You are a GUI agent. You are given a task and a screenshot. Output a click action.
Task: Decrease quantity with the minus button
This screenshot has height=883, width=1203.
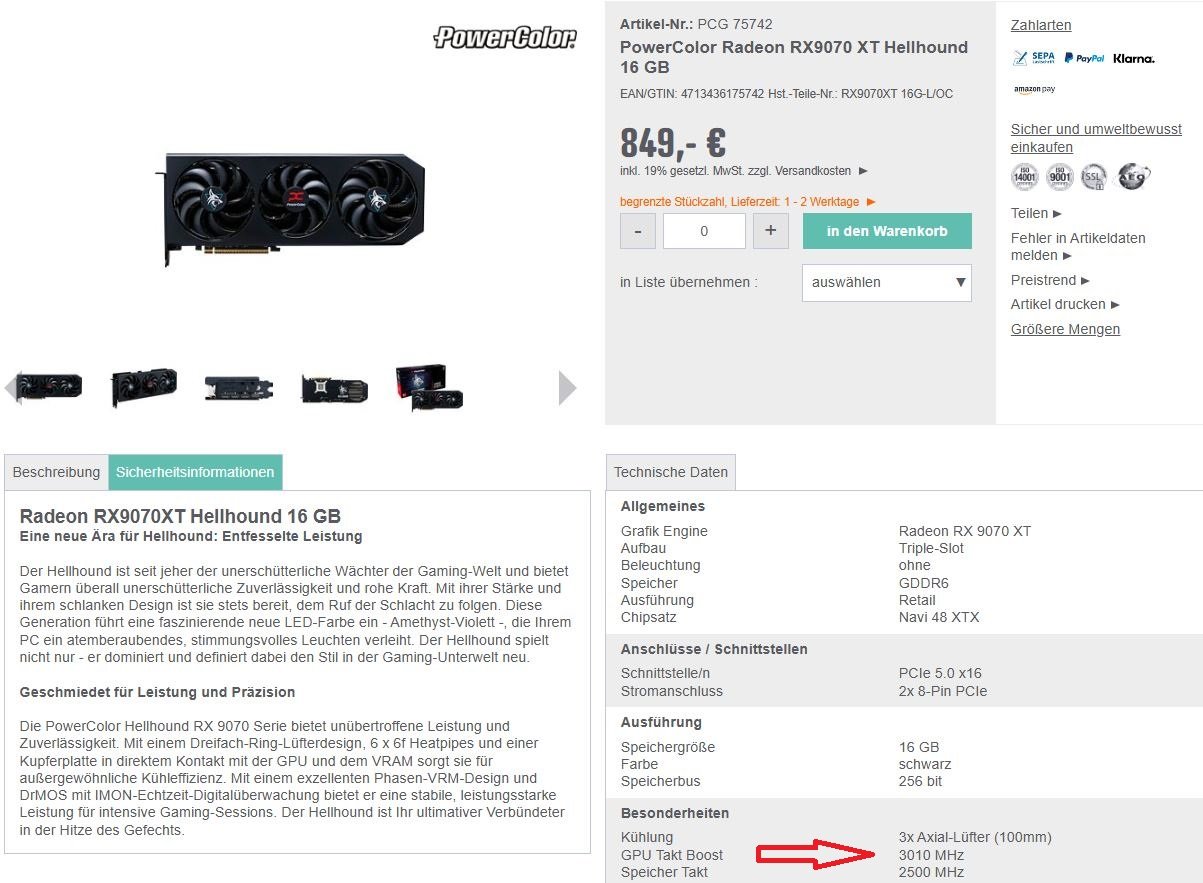[638, 231]
